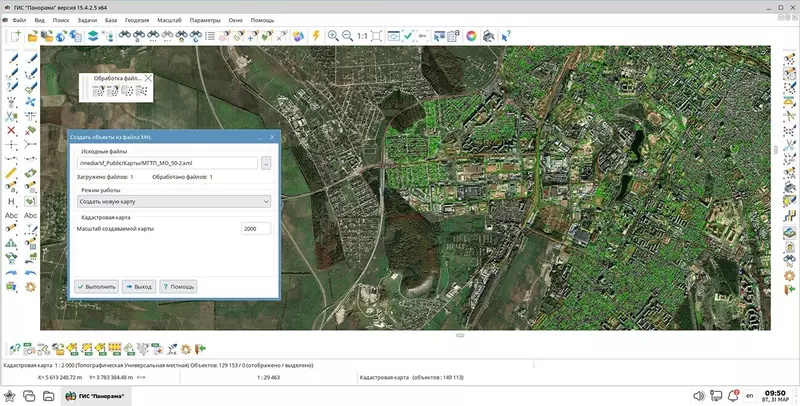Open Помощь in the XML dialog
800x406 pixels.
[178, 286]
